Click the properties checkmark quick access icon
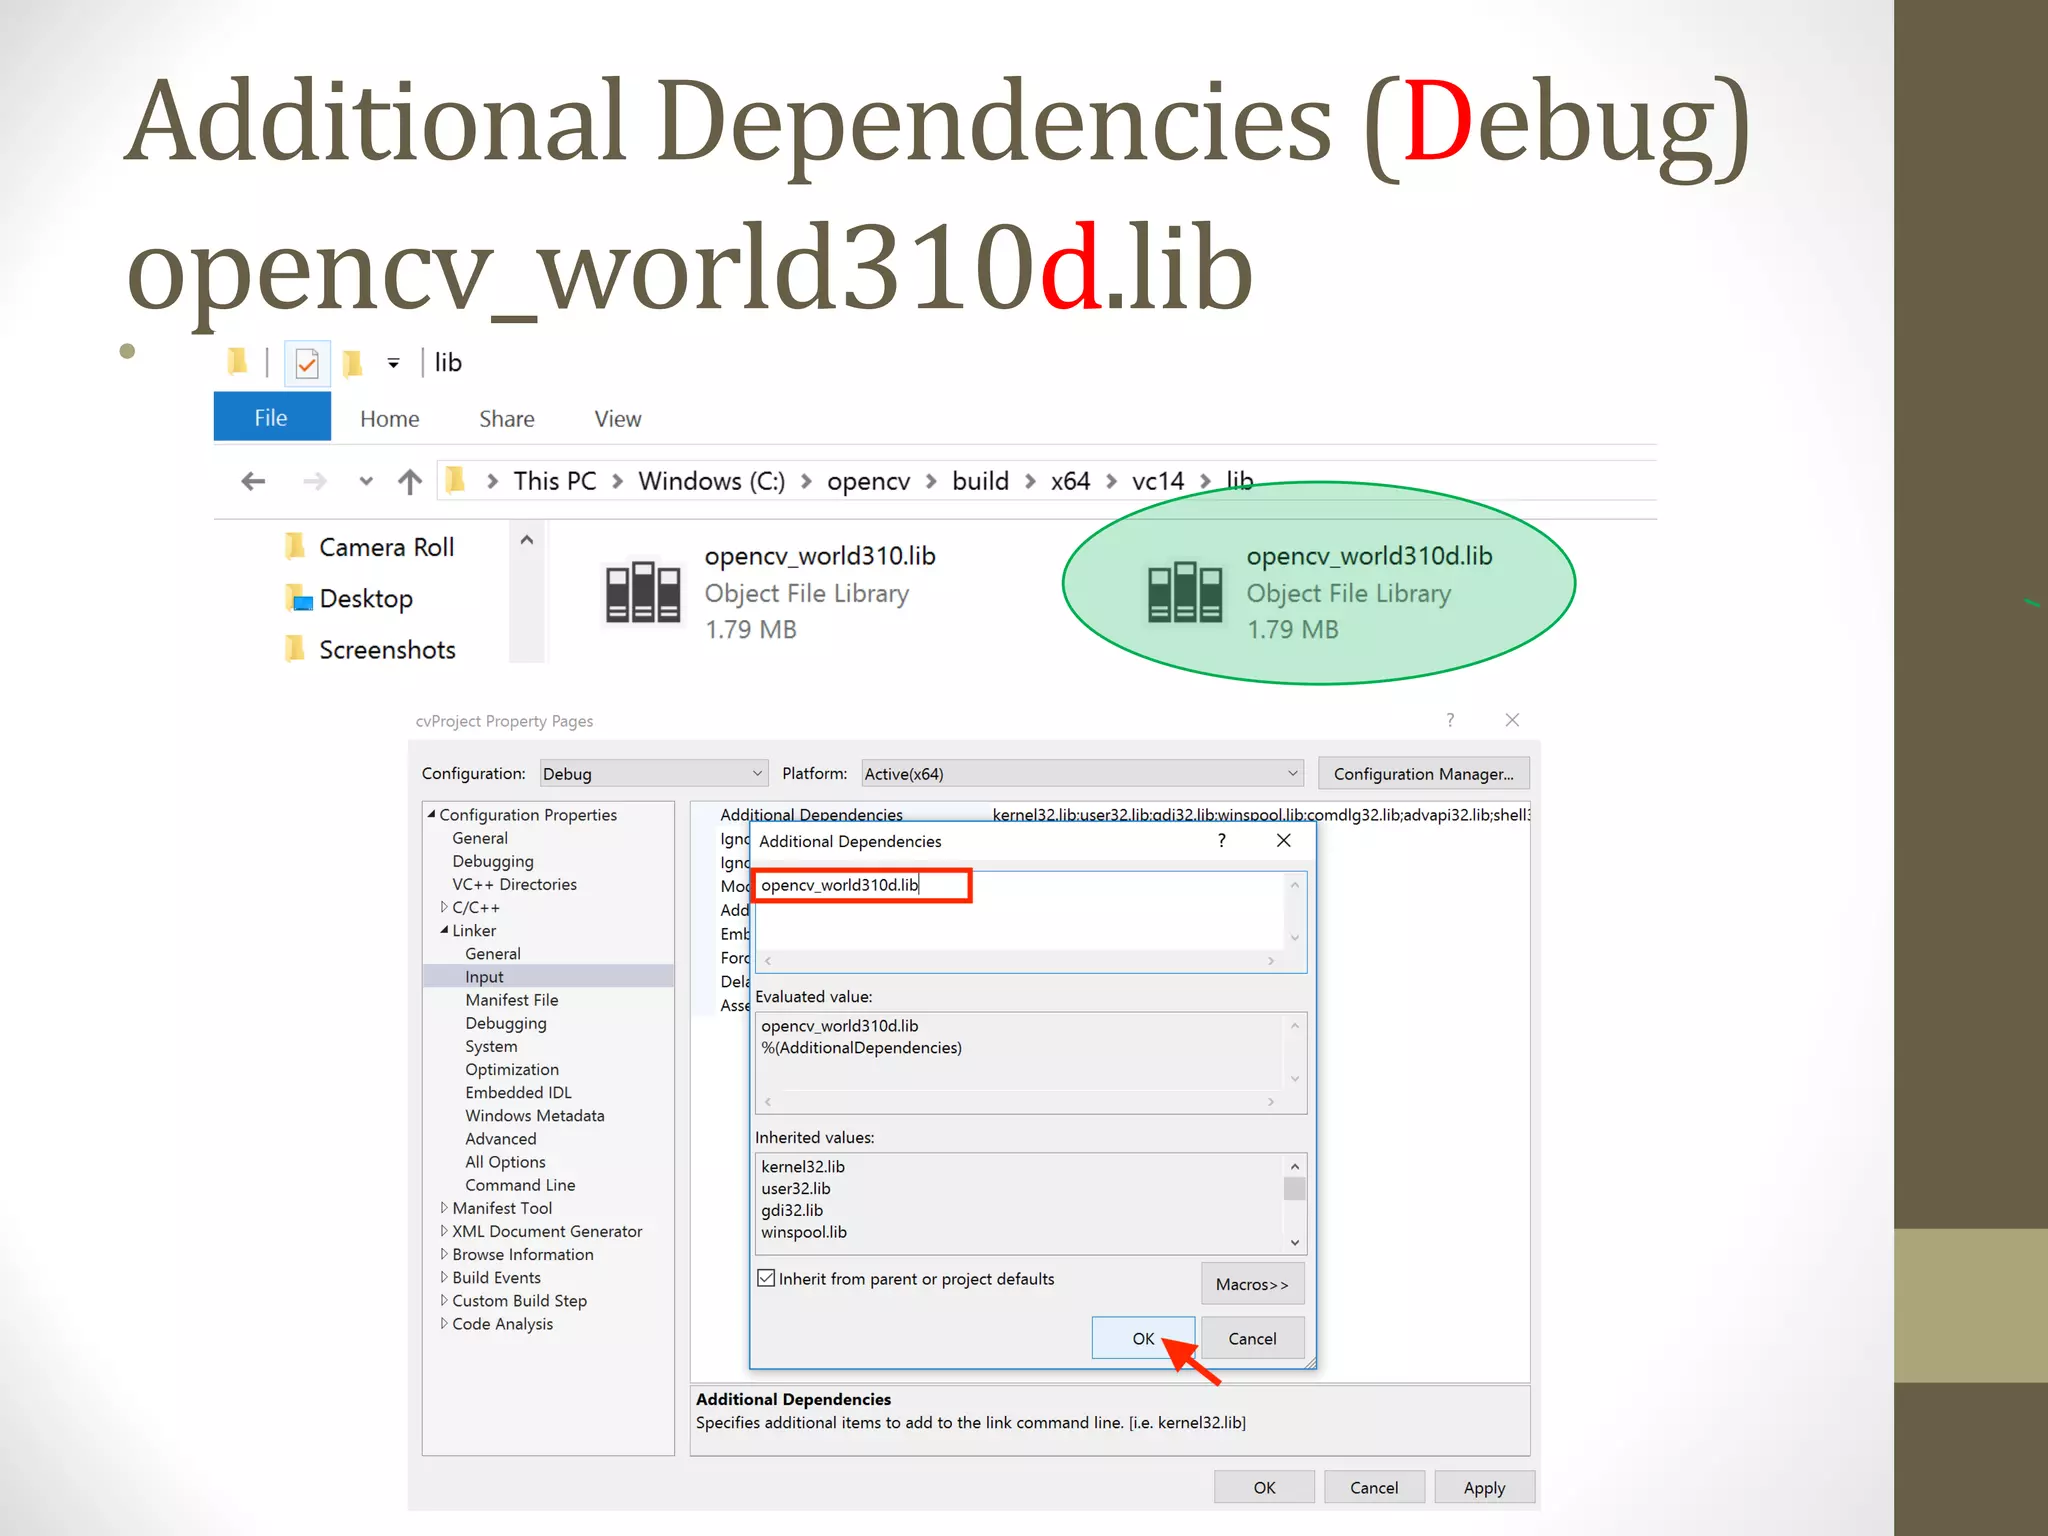Viewport: 2048px width, 1536px height. [307, 363]
